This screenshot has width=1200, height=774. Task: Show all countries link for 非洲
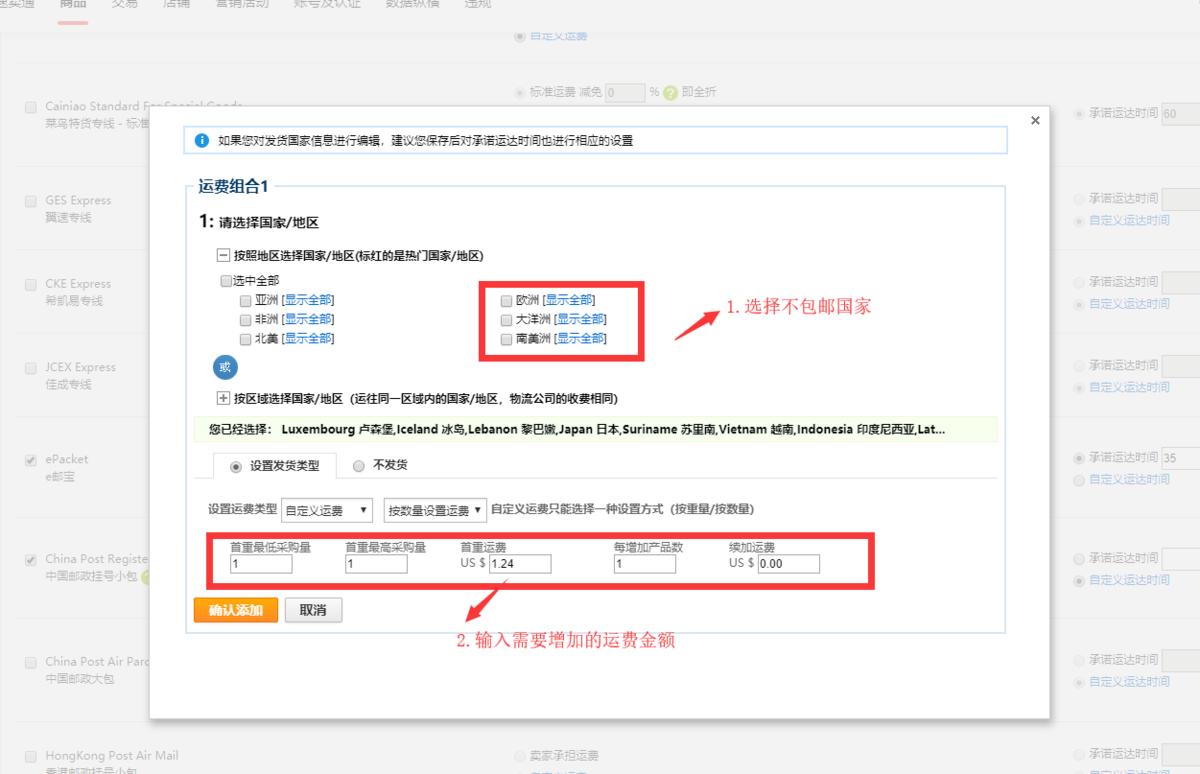point(307,319)
